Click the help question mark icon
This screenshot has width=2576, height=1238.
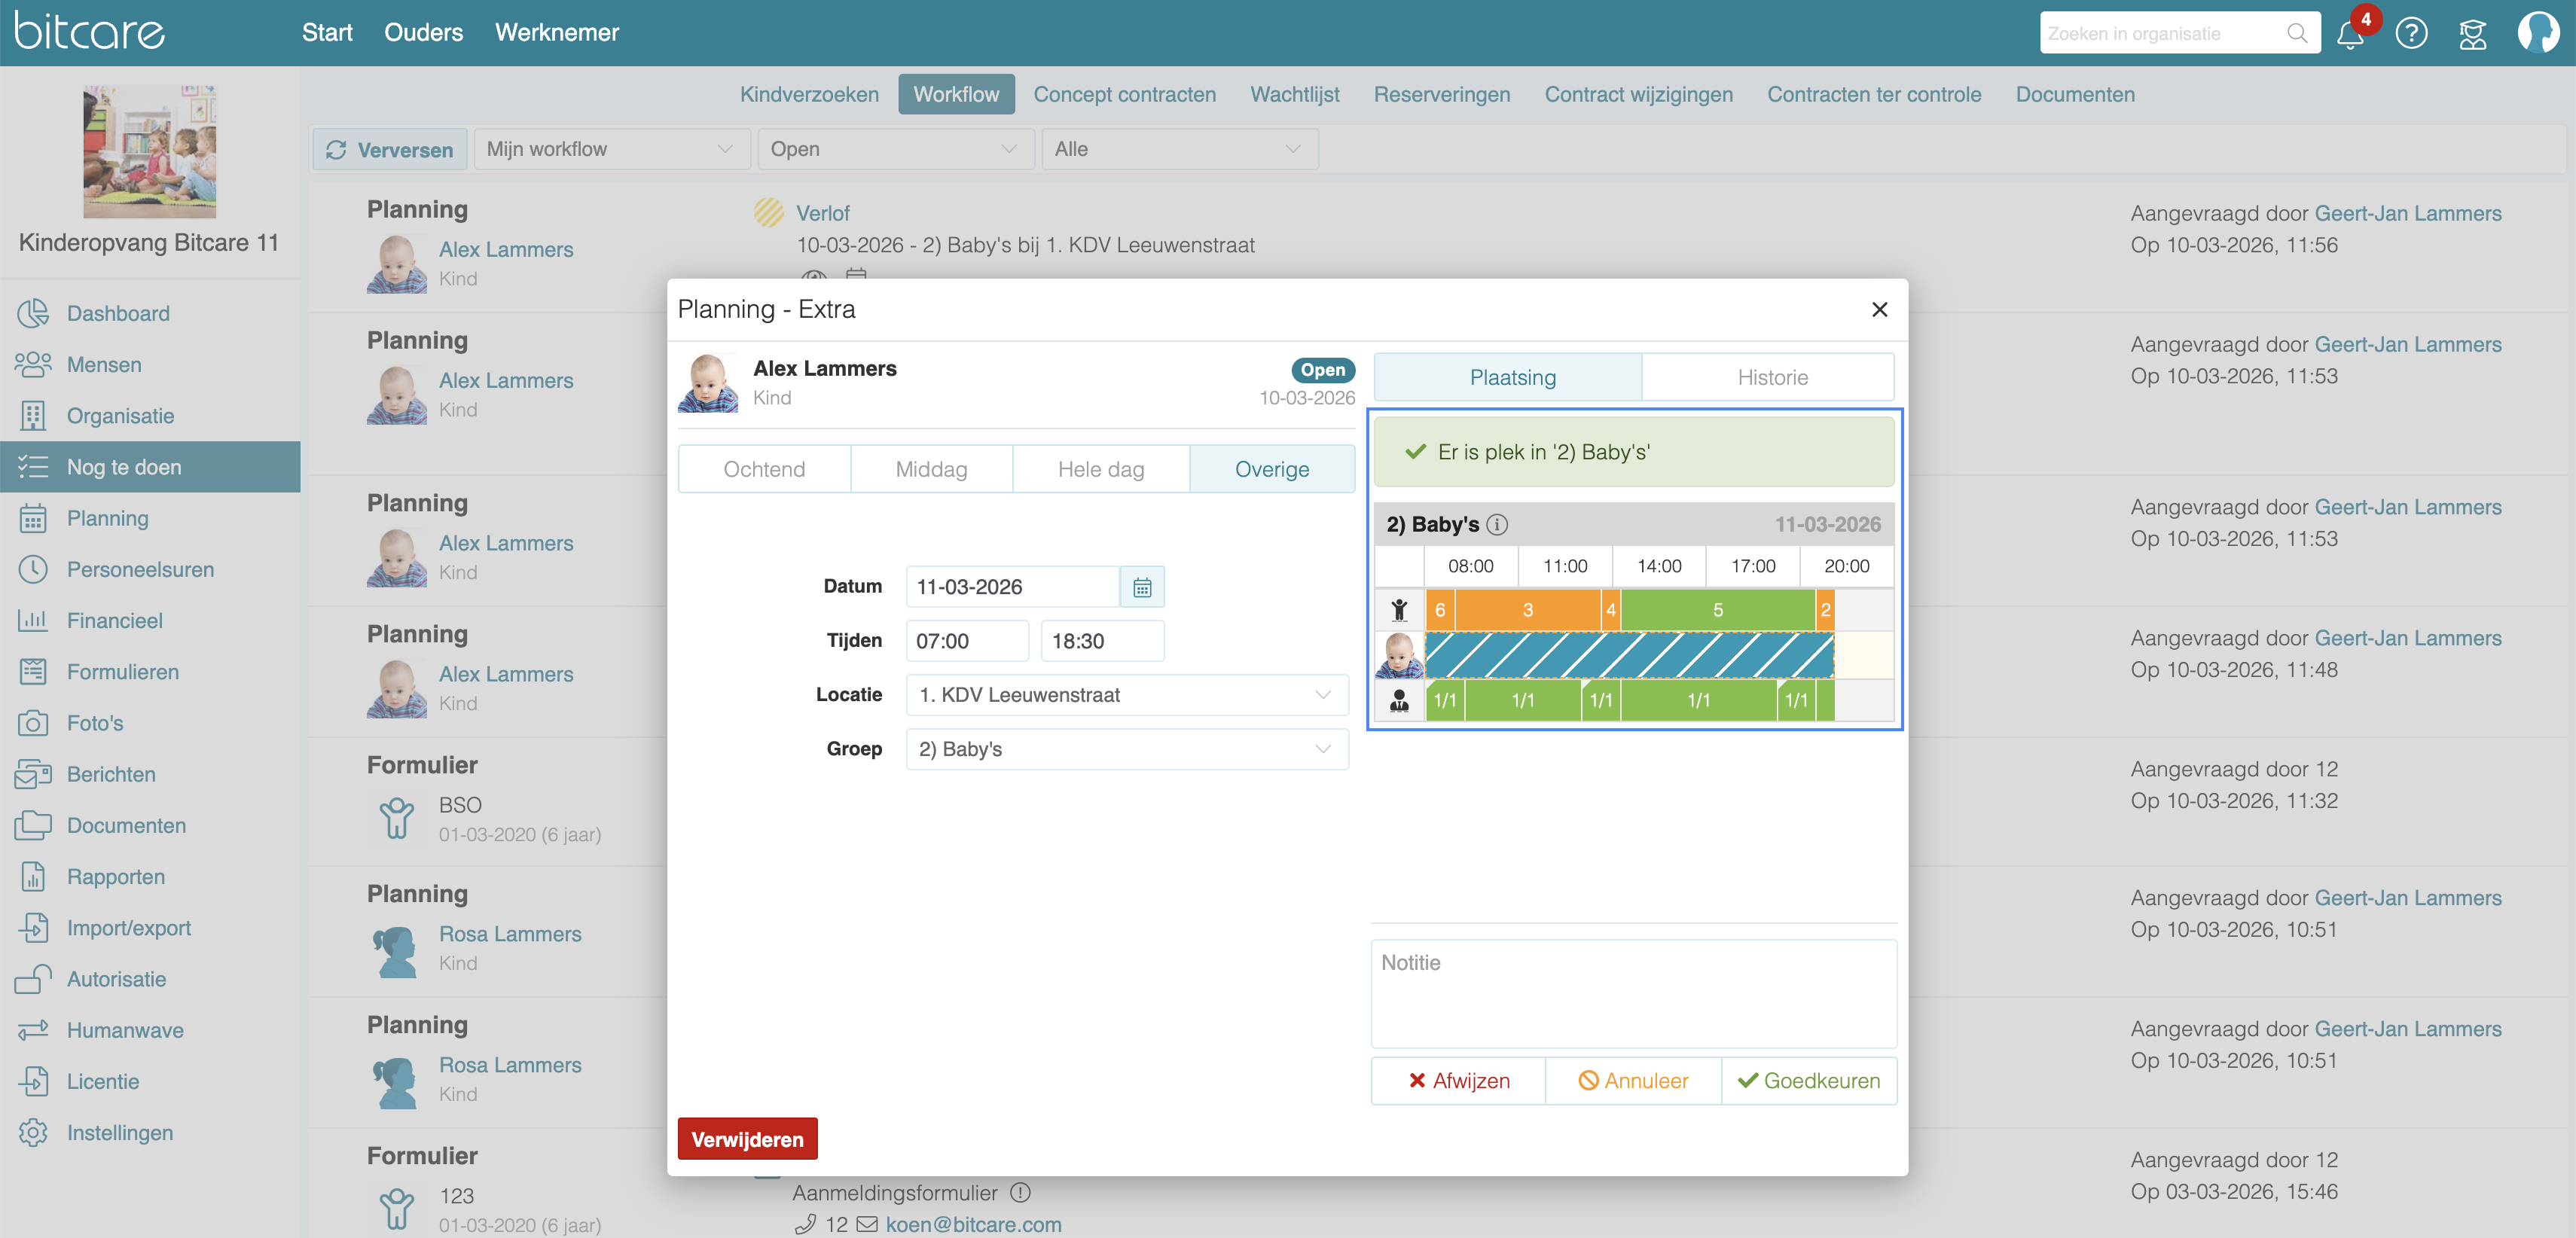(x=2411, y=34)
